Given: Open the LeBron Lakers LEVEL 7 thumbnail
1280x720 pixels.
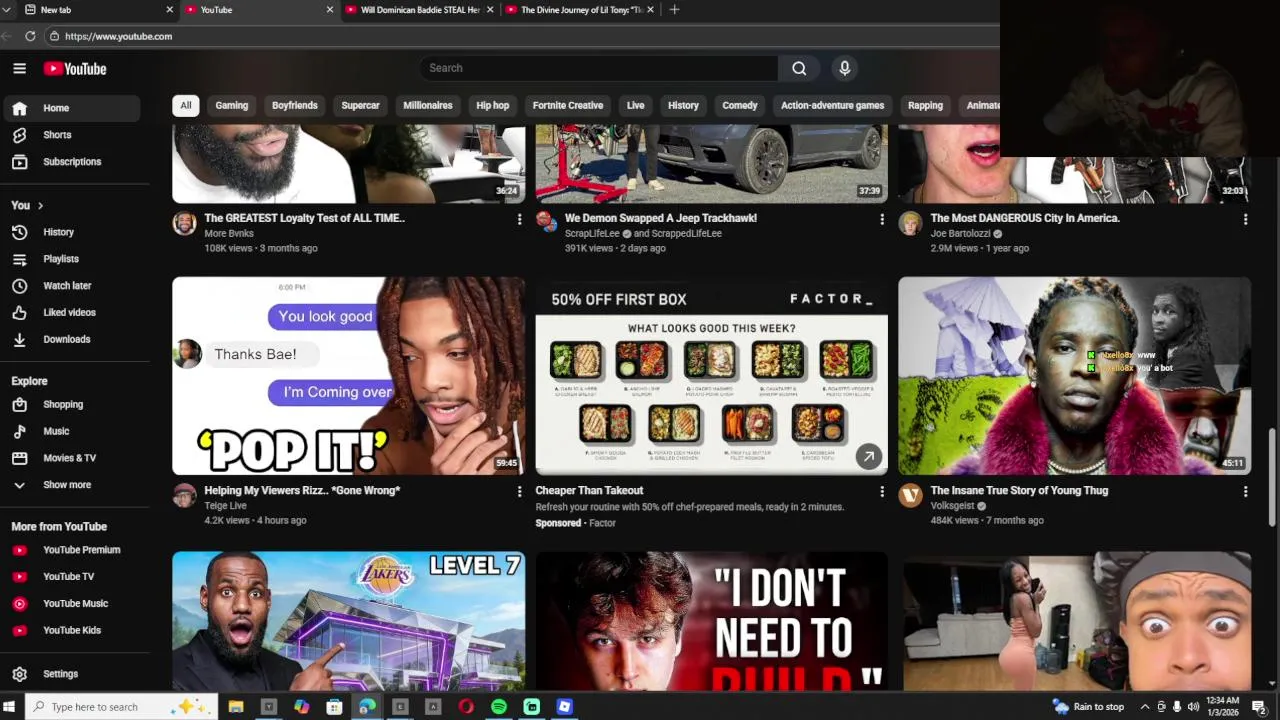Looking at the screenshot, I should 348,621.
